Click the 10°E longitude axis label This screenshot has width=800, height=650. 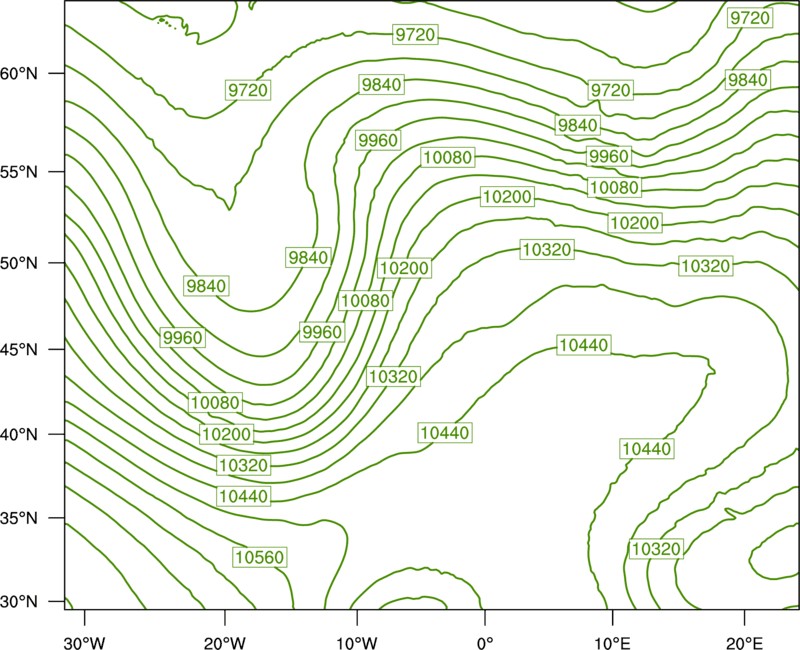click(612, 643)
